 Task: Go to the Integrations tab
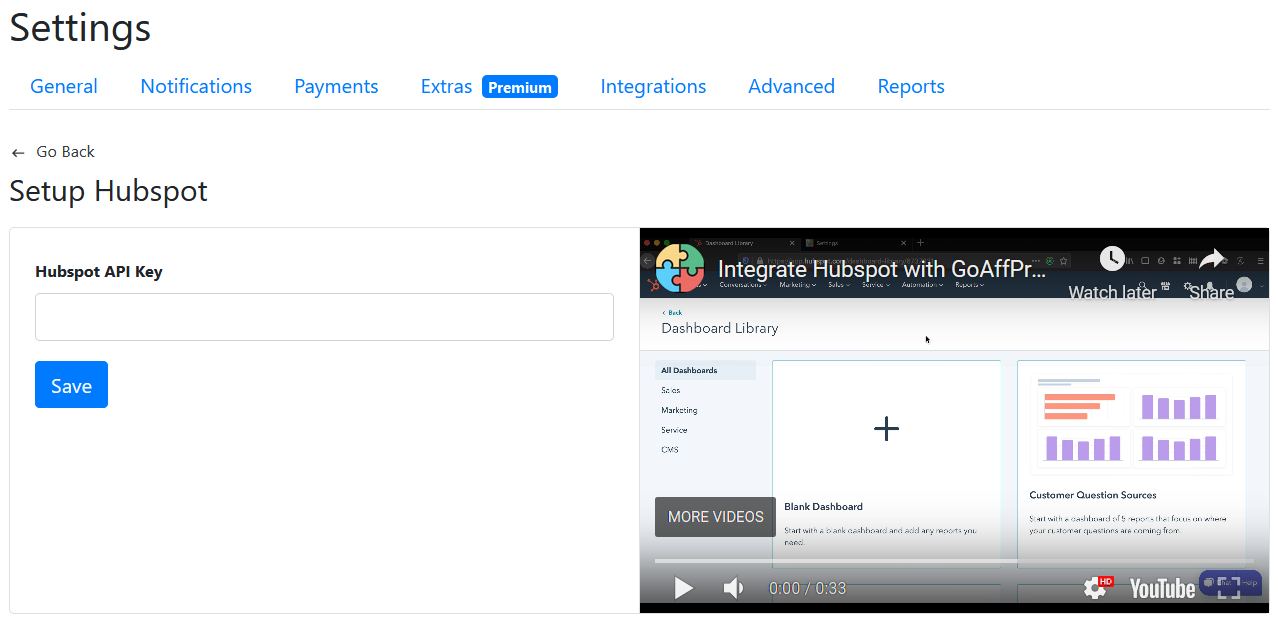(653, 87)
